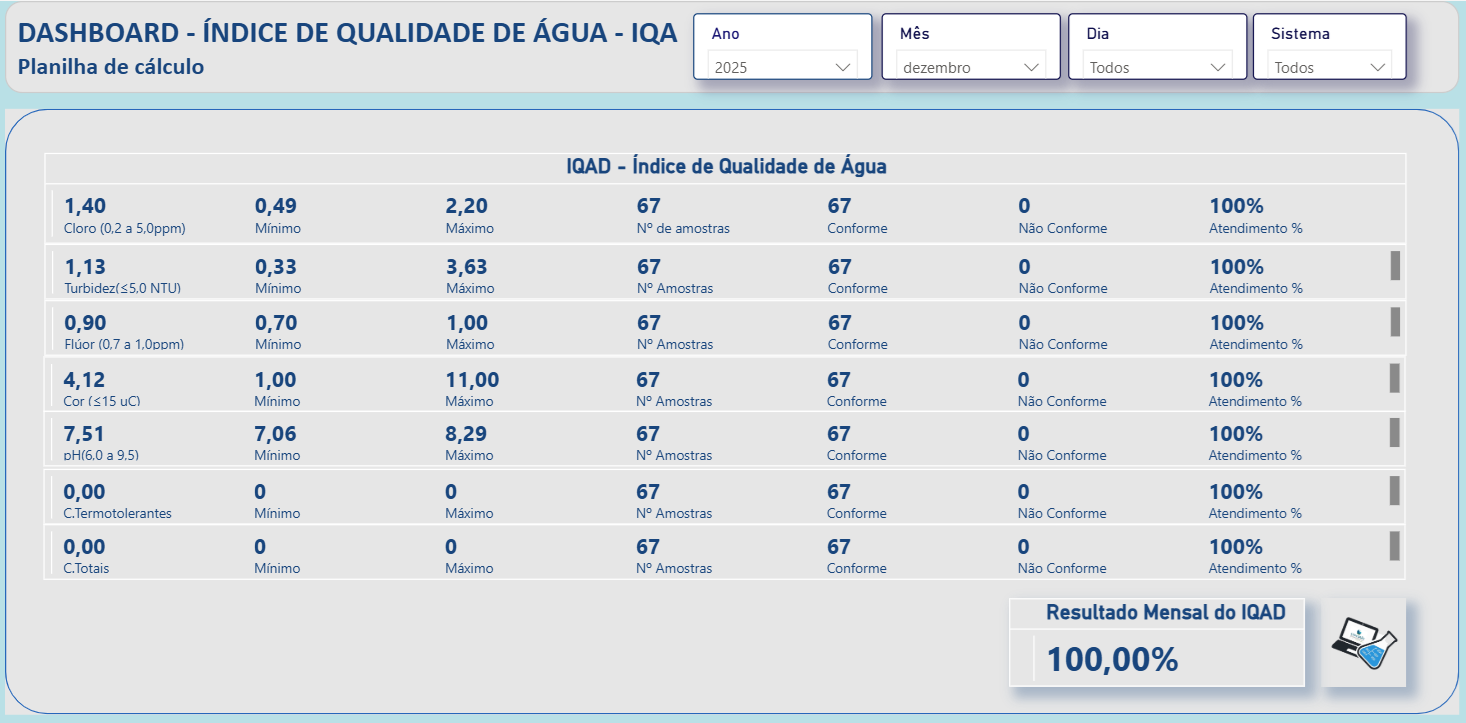This screenshot has width=1466, height=723.
Task: Click the pH row scrollbar handle
Action: tap(1395, 433)
